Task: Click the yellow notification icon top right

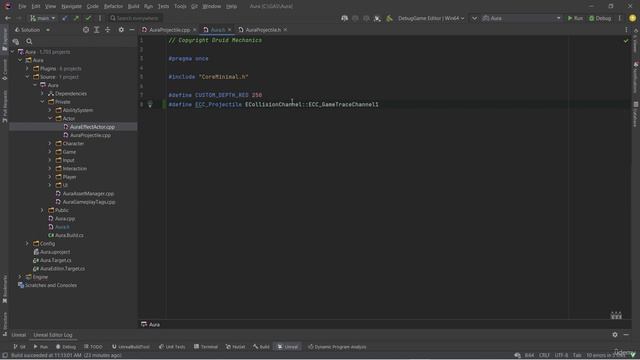Action: (x=632, y=18)
